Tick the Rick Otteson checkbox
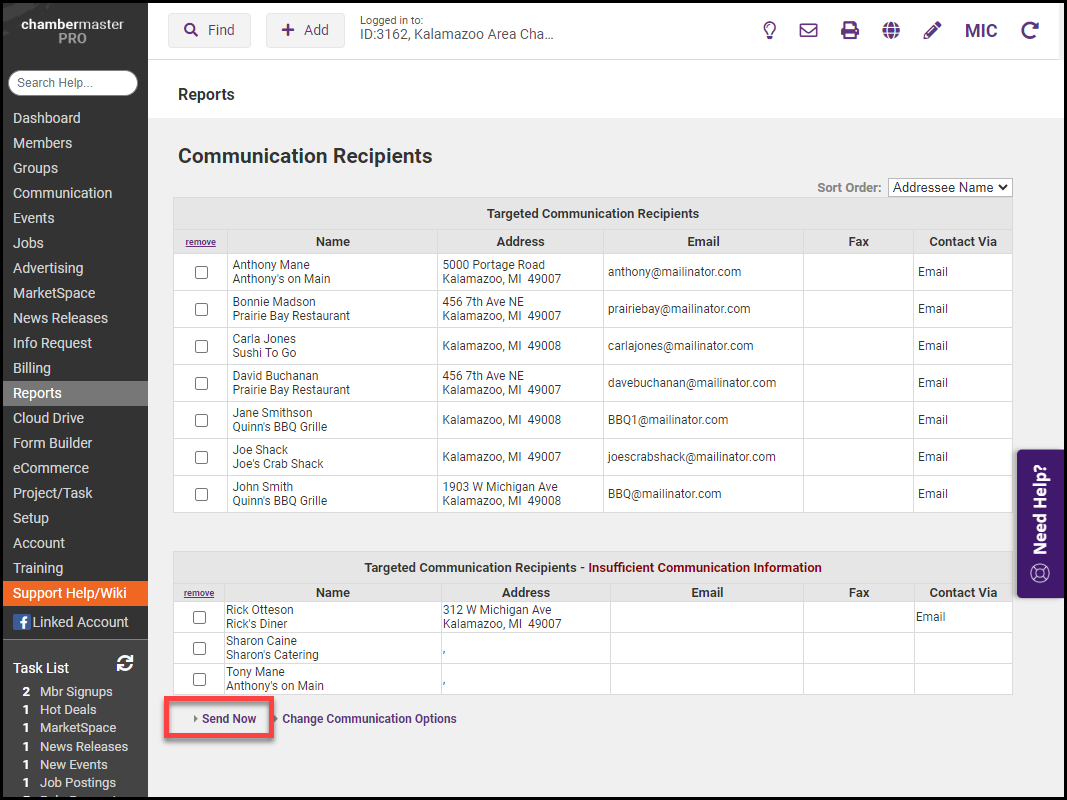The height and width of the screenshot is (800, 1067). (x=199, y=617)
